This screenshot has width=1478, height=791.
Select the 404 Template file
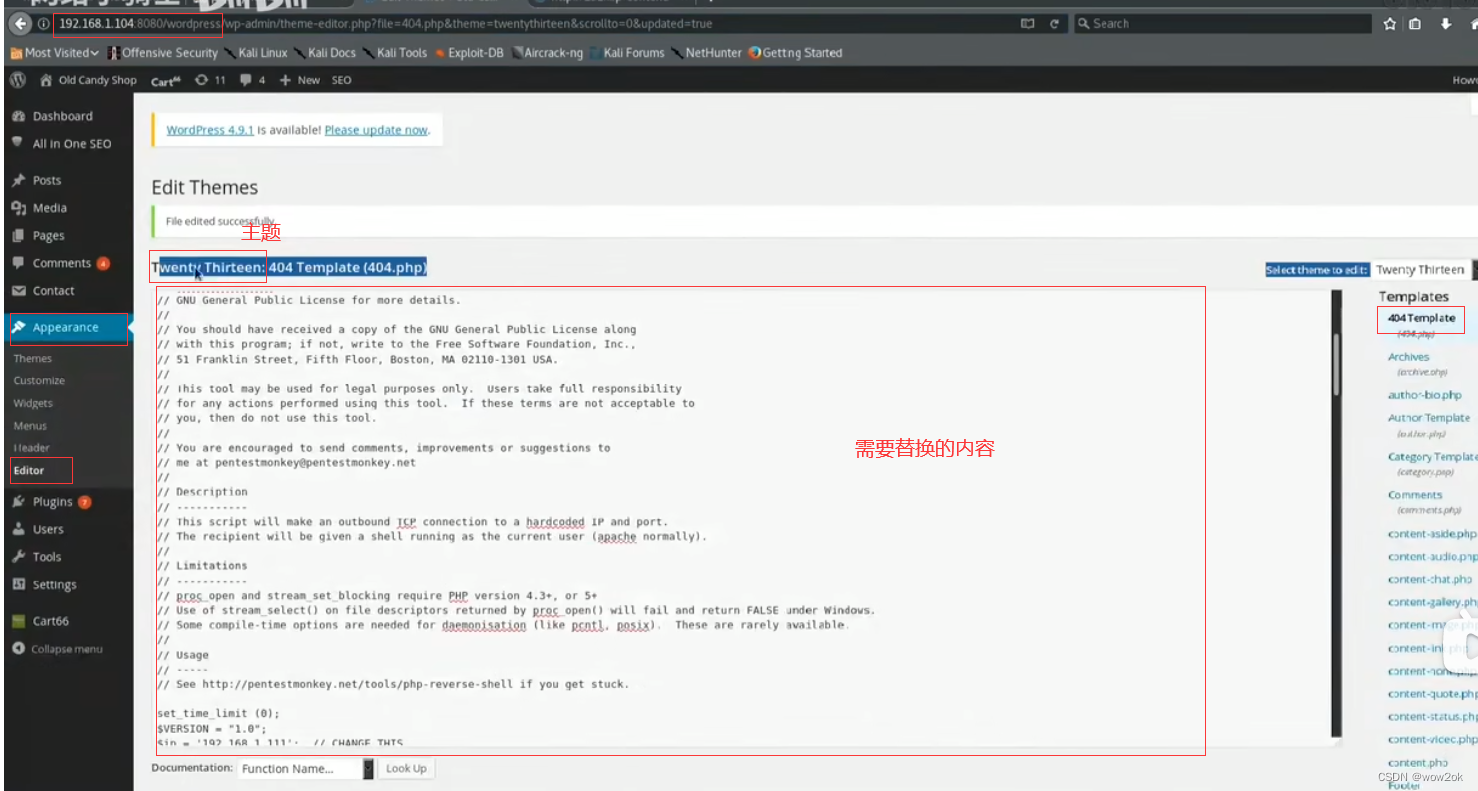[1421, 318]
